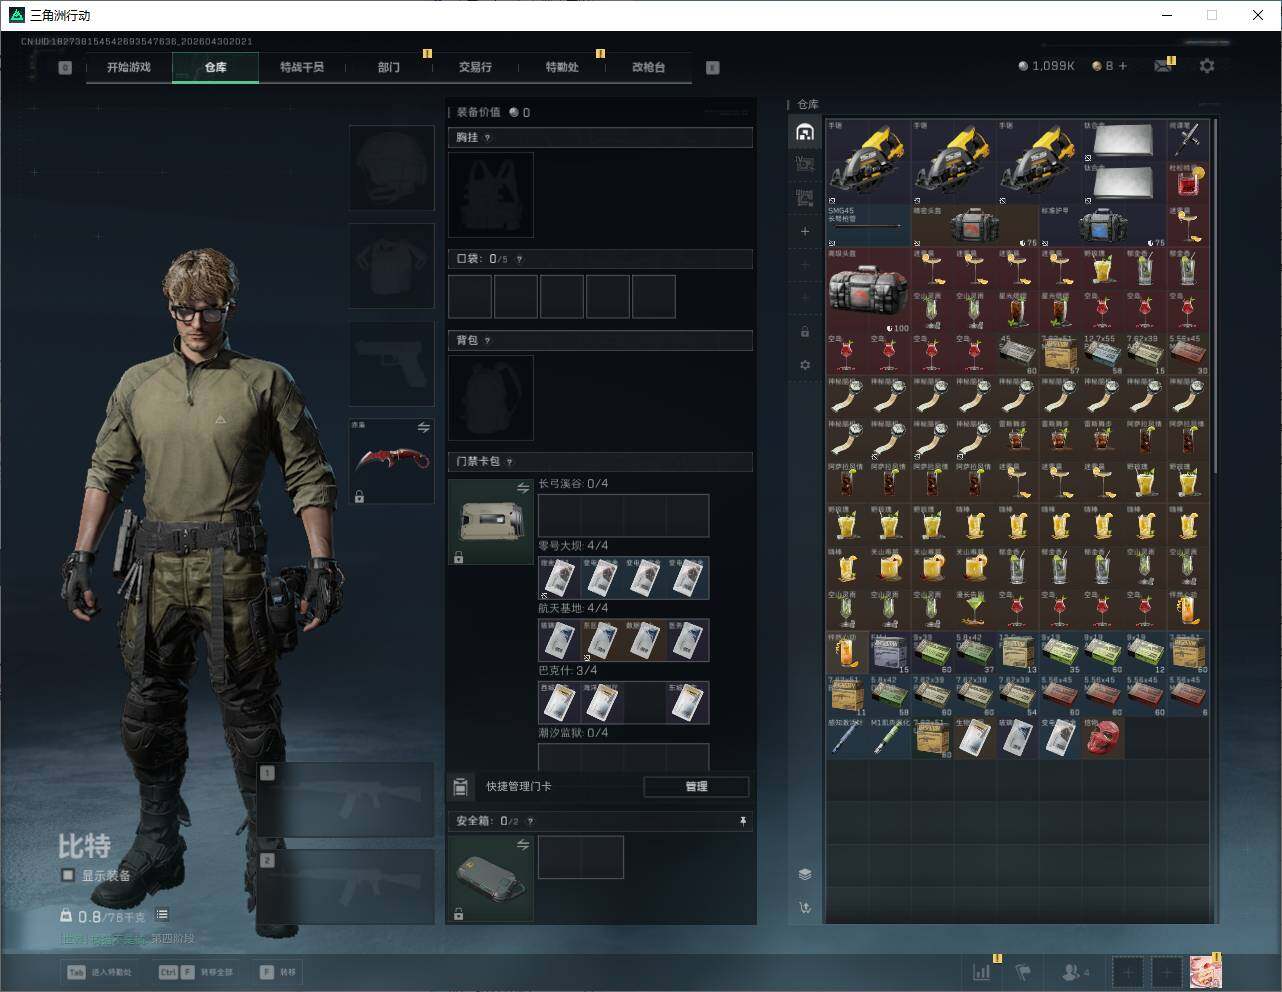
Task: Add a warehouse extension with the plus icon
Action: (x=805, y=231)
